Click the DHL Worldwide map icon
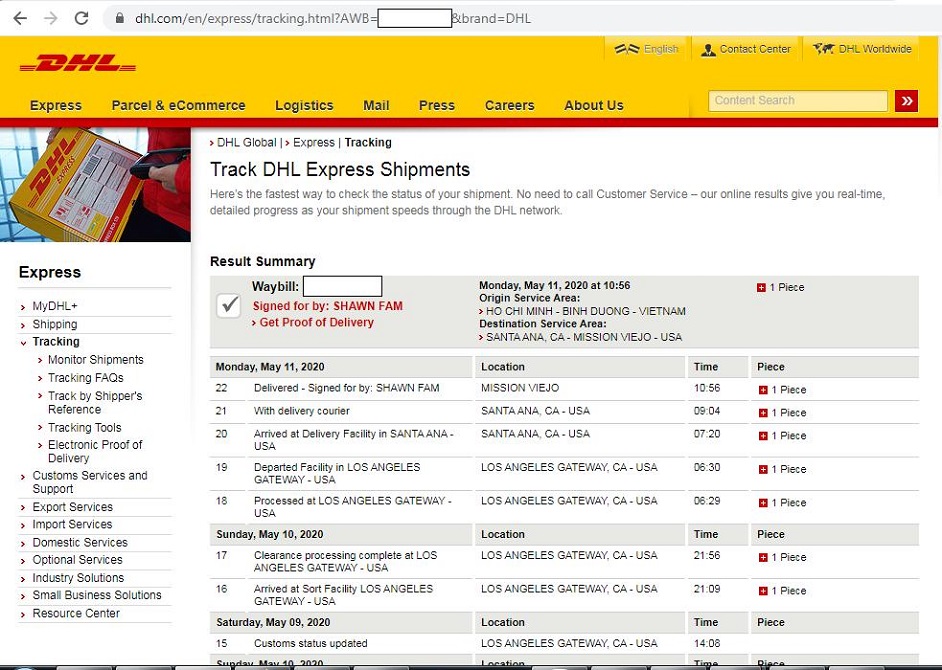942x670 pixels. pyautogui.click(x=823, y=49)
